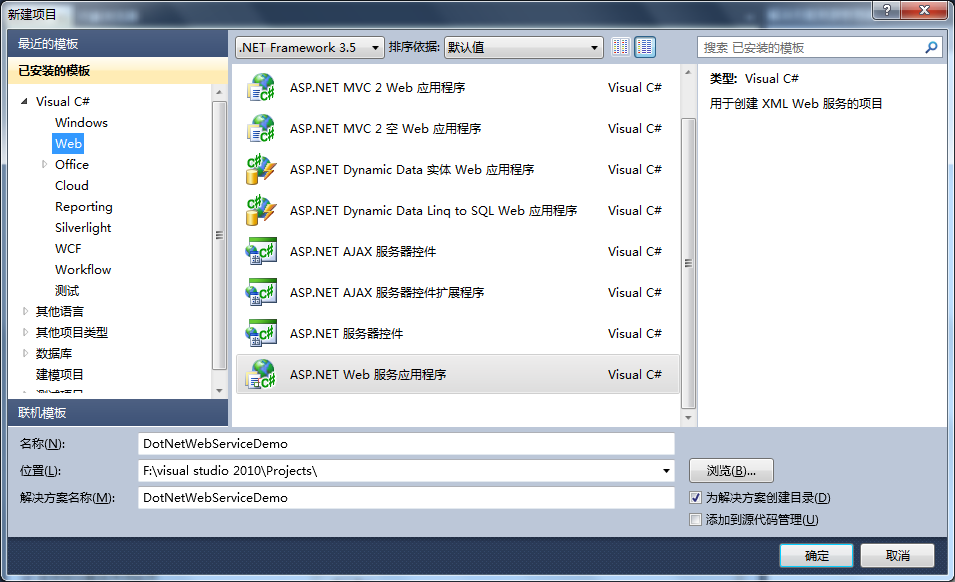Select the Web template category

pyautogui.click(x=68, y=144)
